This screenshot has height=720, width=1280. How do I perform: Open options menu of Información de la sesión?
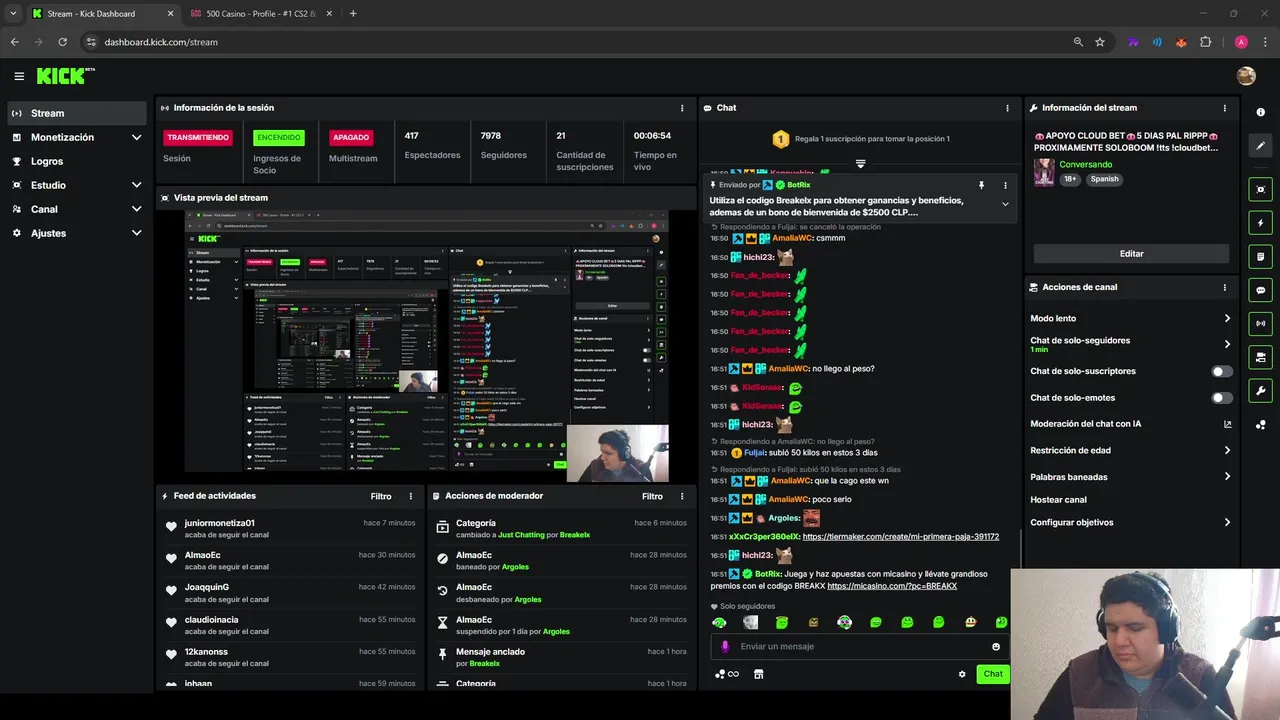pos(682,108)
